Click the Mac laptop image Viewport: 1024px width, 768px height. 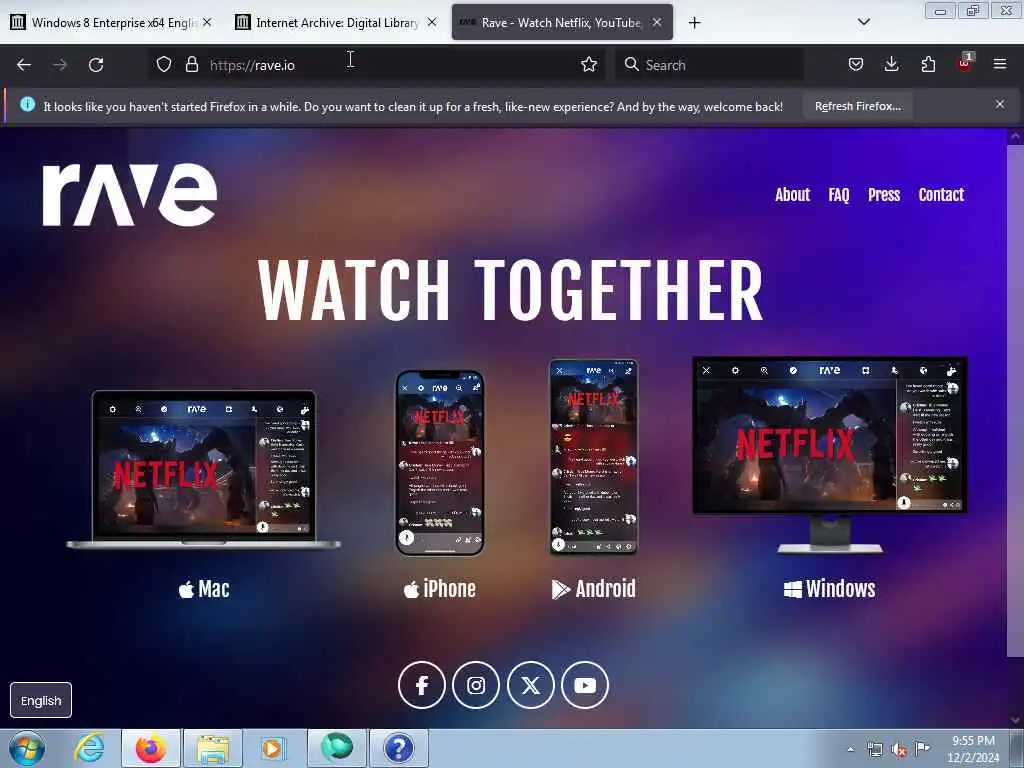(x=203, y=469)
